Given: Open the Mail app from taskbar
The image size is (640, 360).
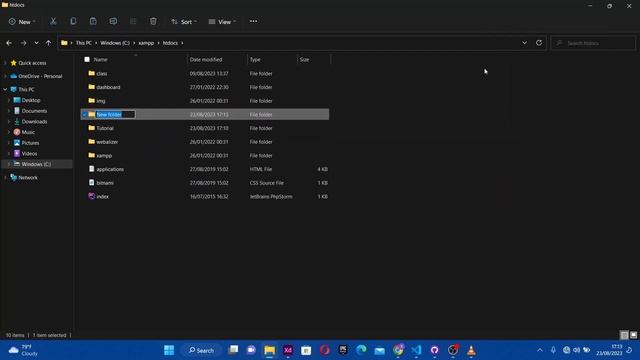Looking at the screenshot, I should click(380, 350).
